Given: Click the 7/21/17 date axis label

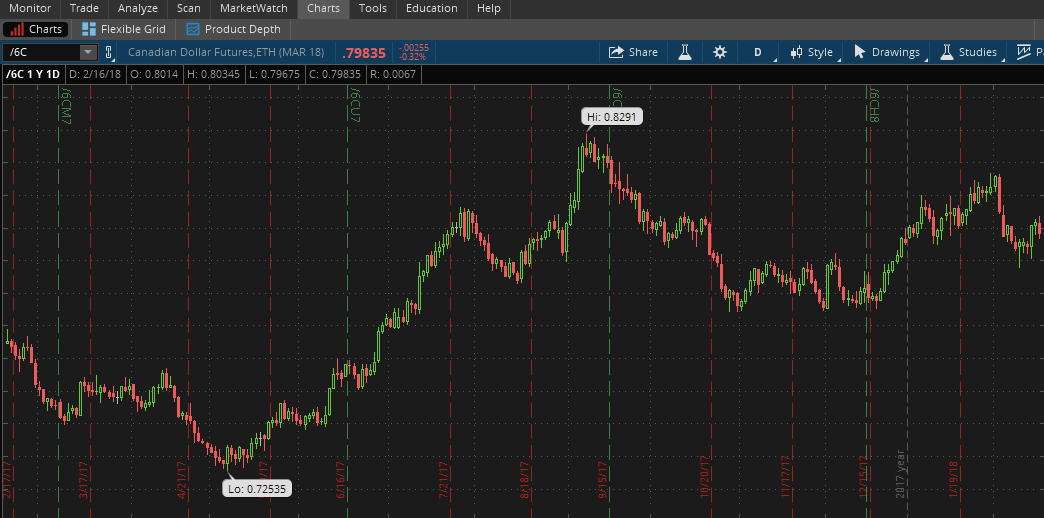Looking at the screenshot, I should 443,479.
